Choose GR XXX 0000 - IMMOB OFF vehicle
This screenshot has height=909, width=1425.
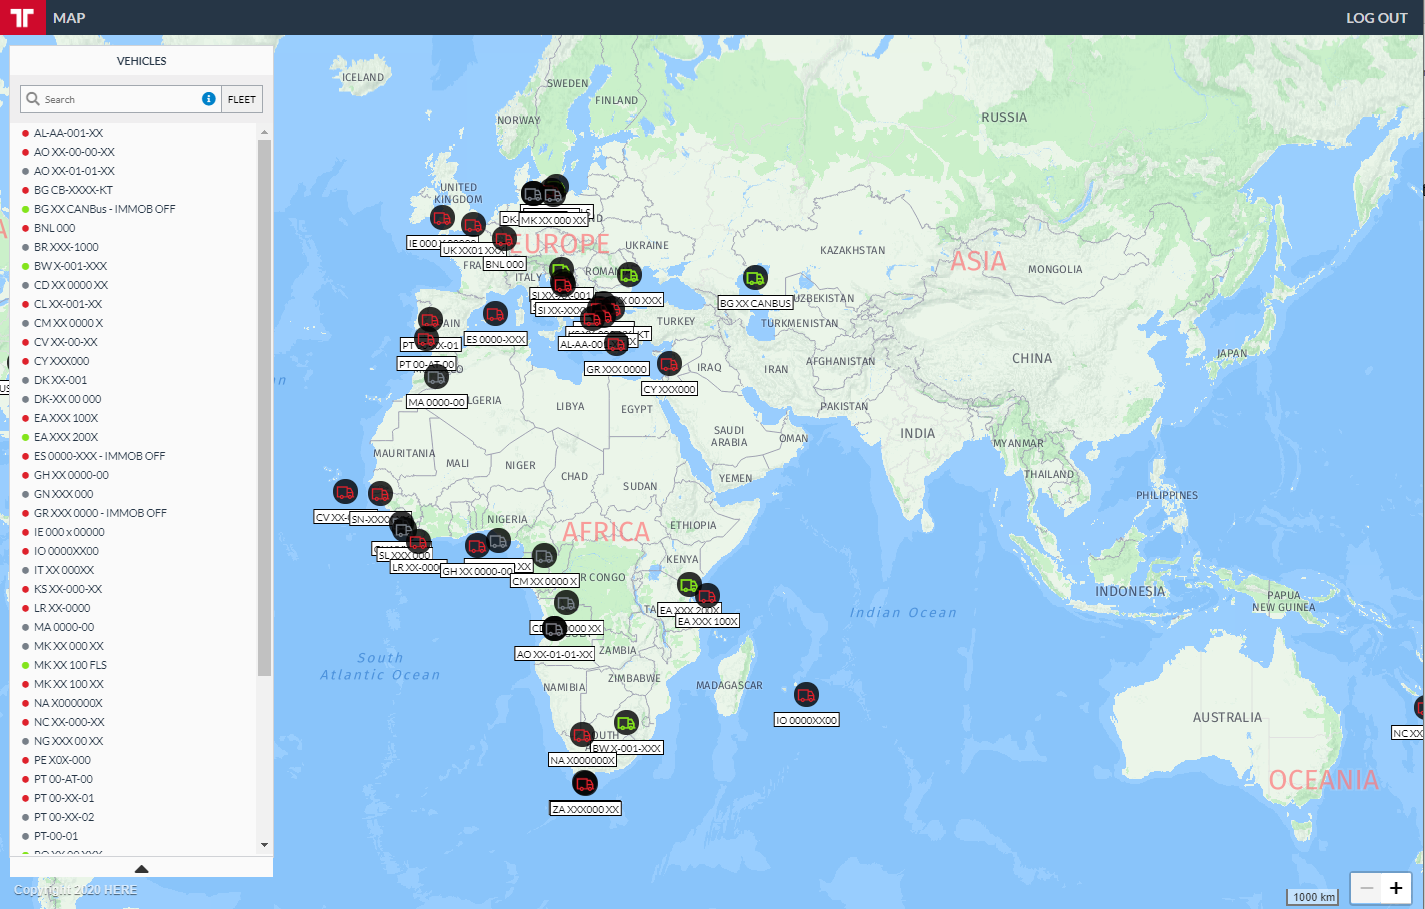coord(100,513)
